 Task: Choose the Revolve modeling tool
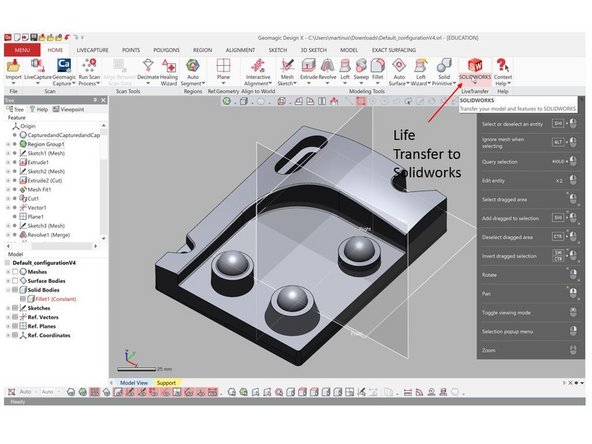(x=327, y=66)
